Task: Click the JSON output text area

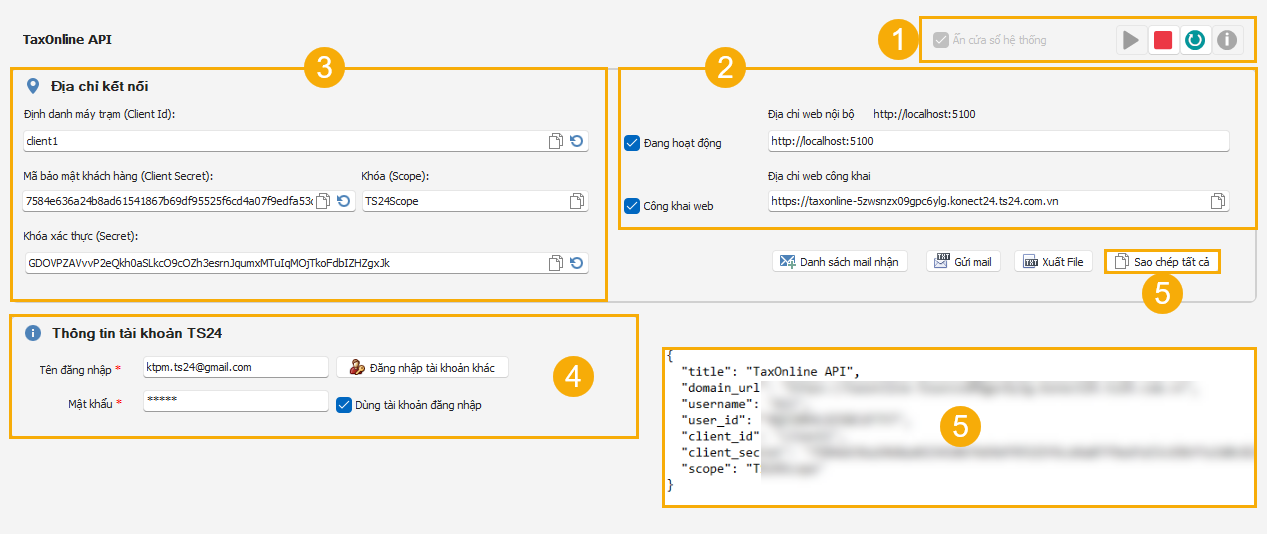Action: (x=959, y=427)
